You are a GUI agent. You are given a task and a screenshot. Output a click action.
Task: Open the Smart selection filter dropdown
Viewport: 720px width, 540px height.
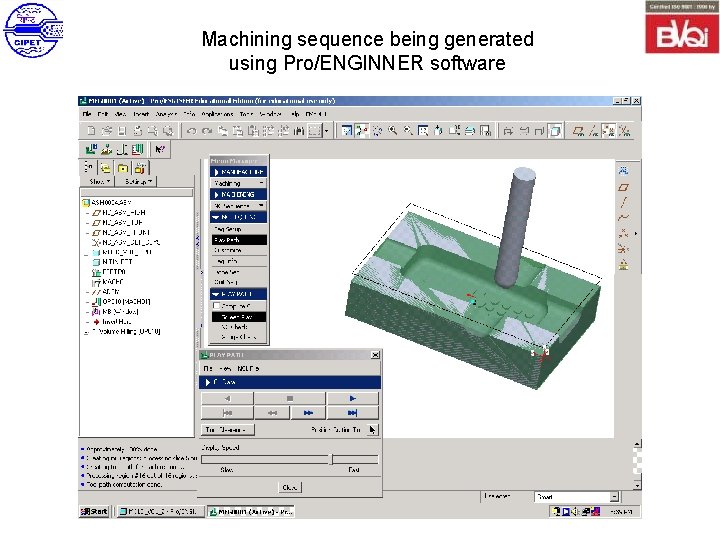614,497
